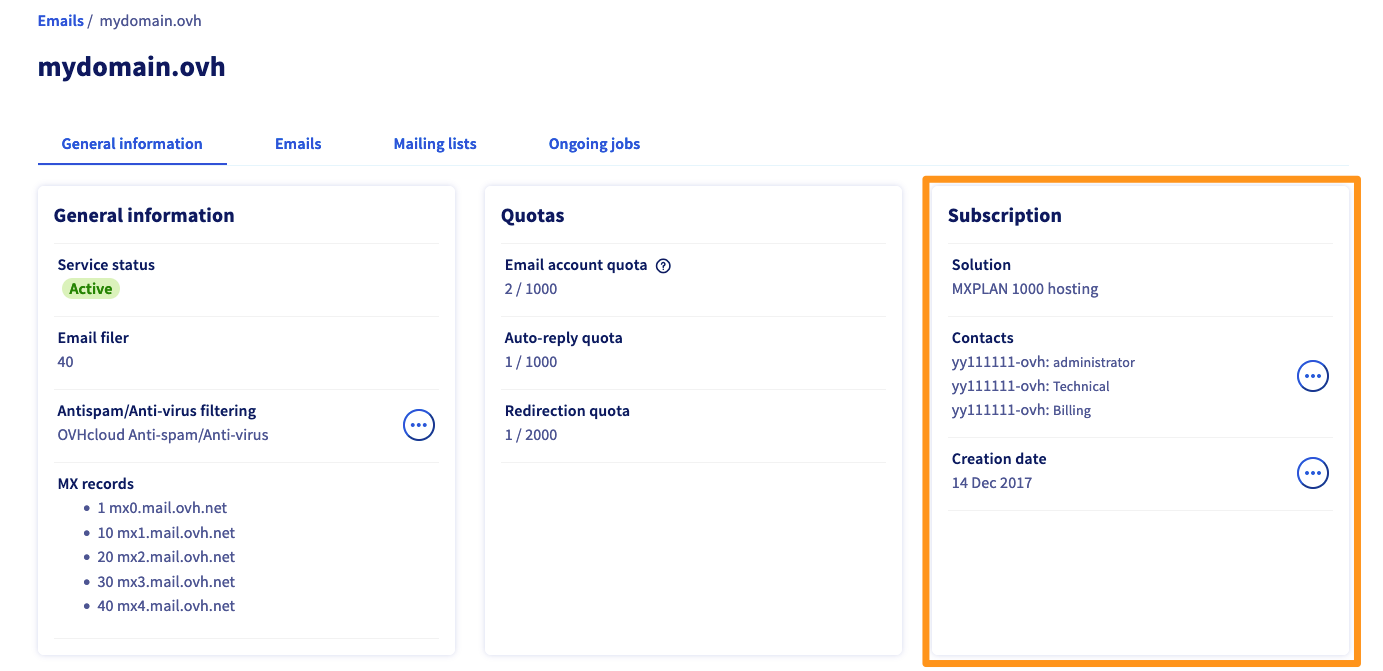Click the Active service status badge
This screenshot has height=671, width=1383.
tap(91, 289)
